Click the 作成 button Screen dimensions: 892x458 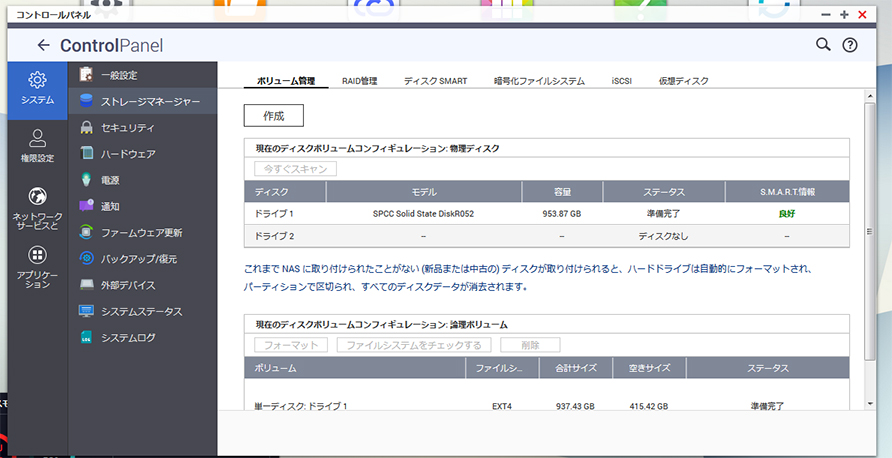tap(273, 116)
